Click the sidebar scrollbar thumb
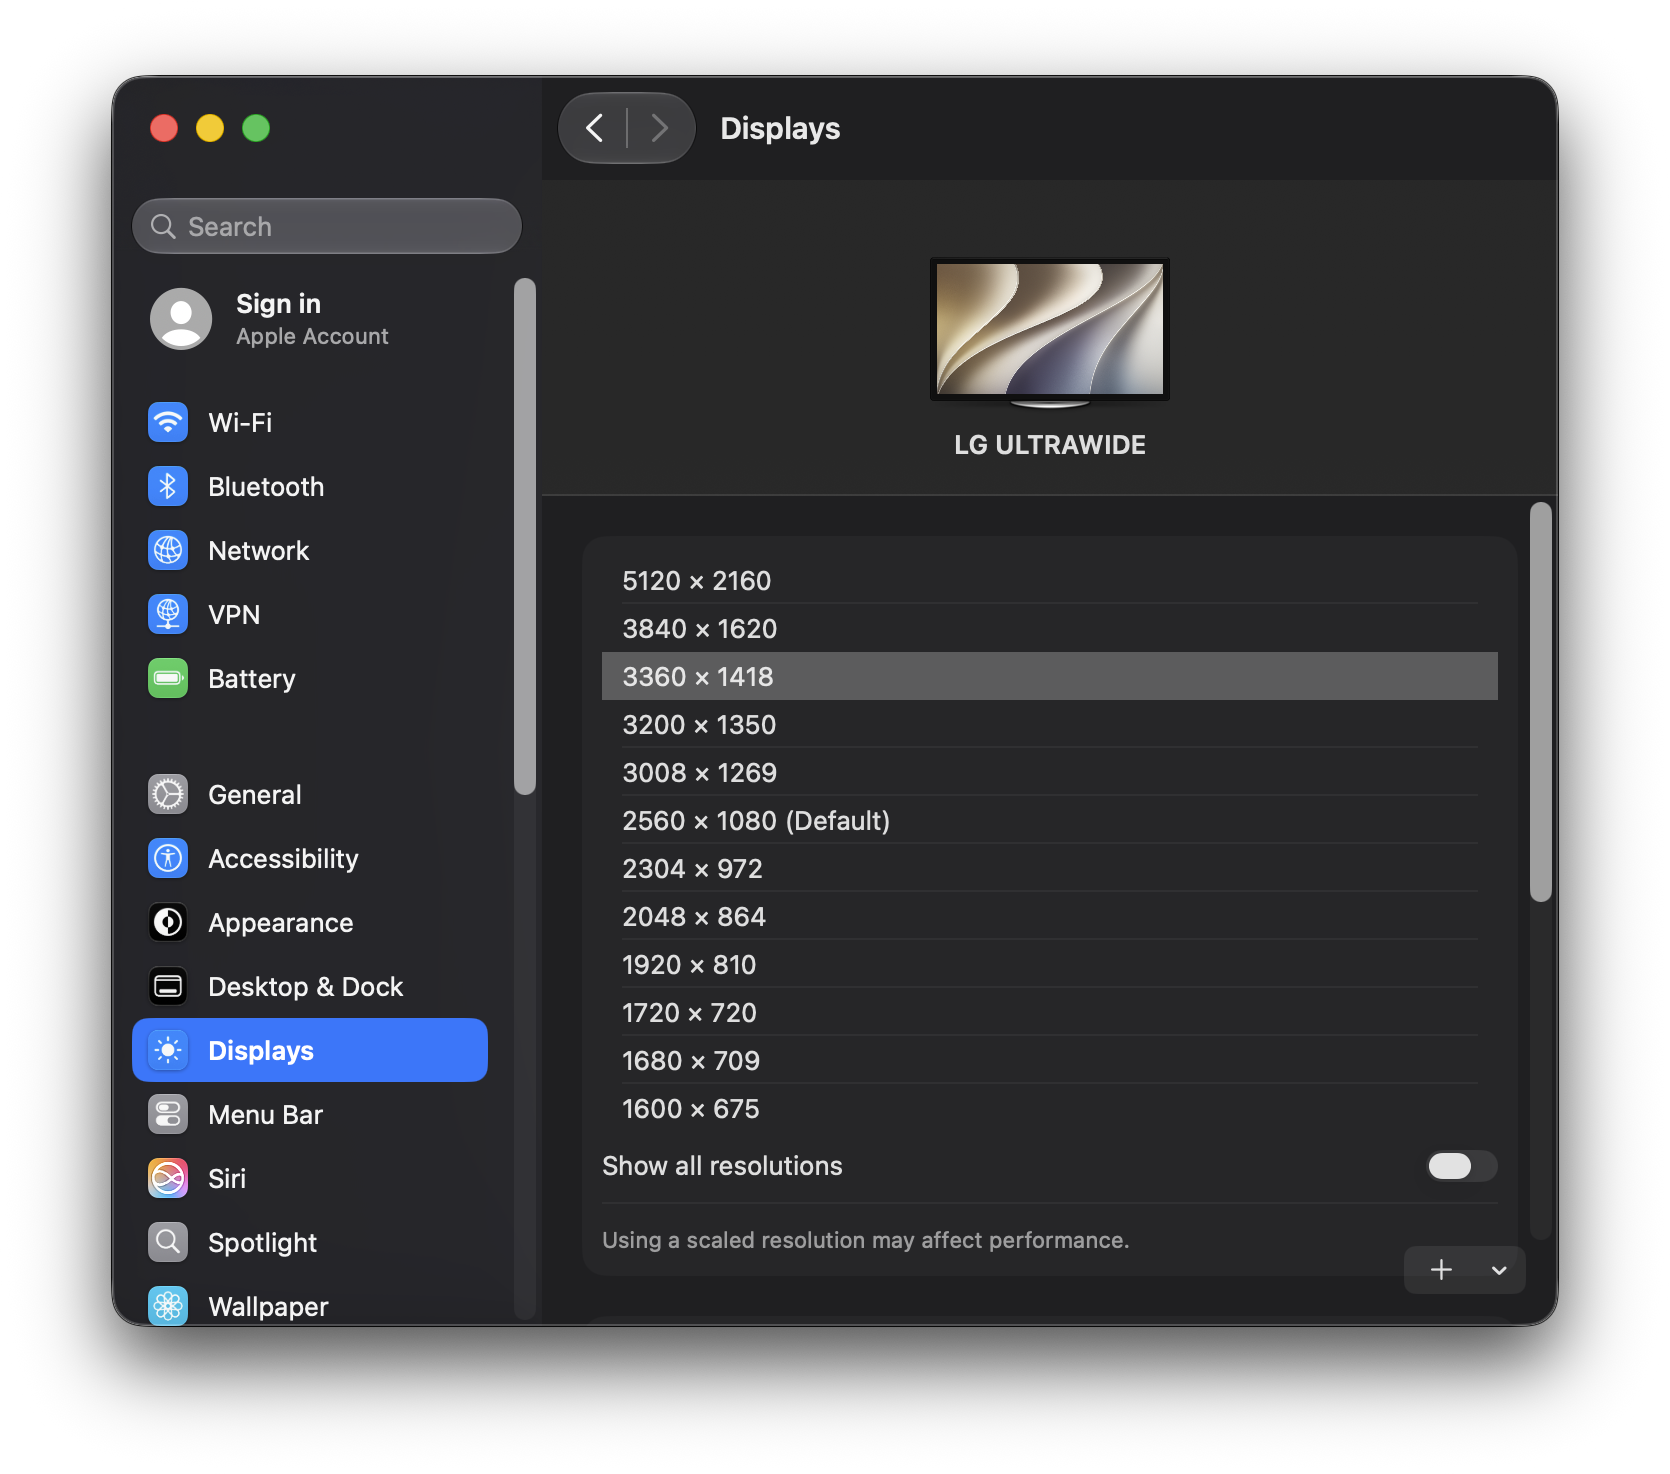The height and width of the screenshot is (1474, 1670). pyautogui.click(x=525, y=536)
